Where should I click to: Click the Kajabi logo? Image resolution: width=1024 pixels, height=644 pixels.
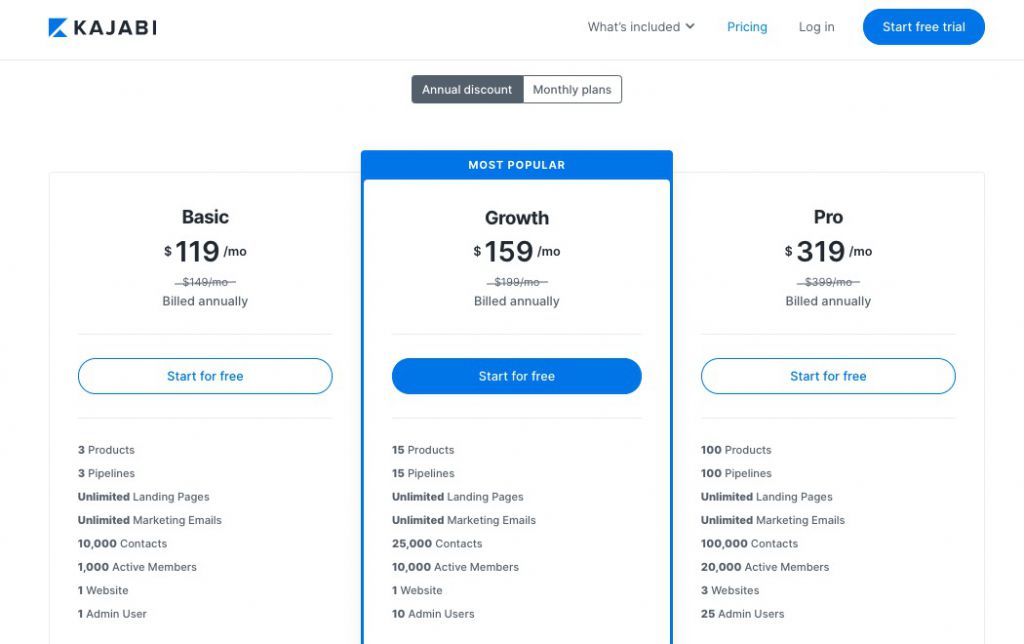click(103, 27)
